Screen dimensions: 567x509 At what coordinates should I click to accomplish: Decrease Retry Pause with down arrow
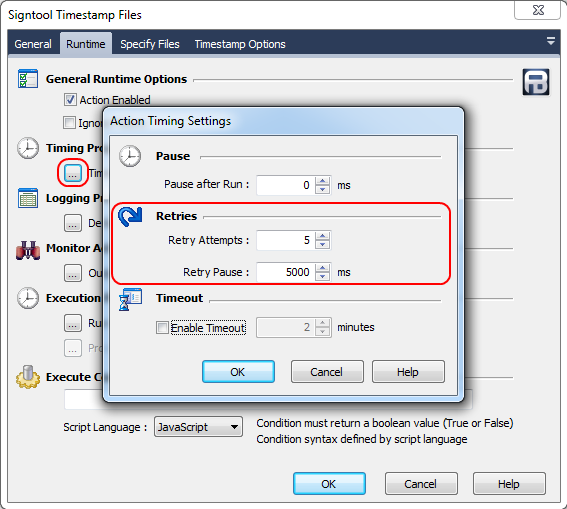[323, 276]
